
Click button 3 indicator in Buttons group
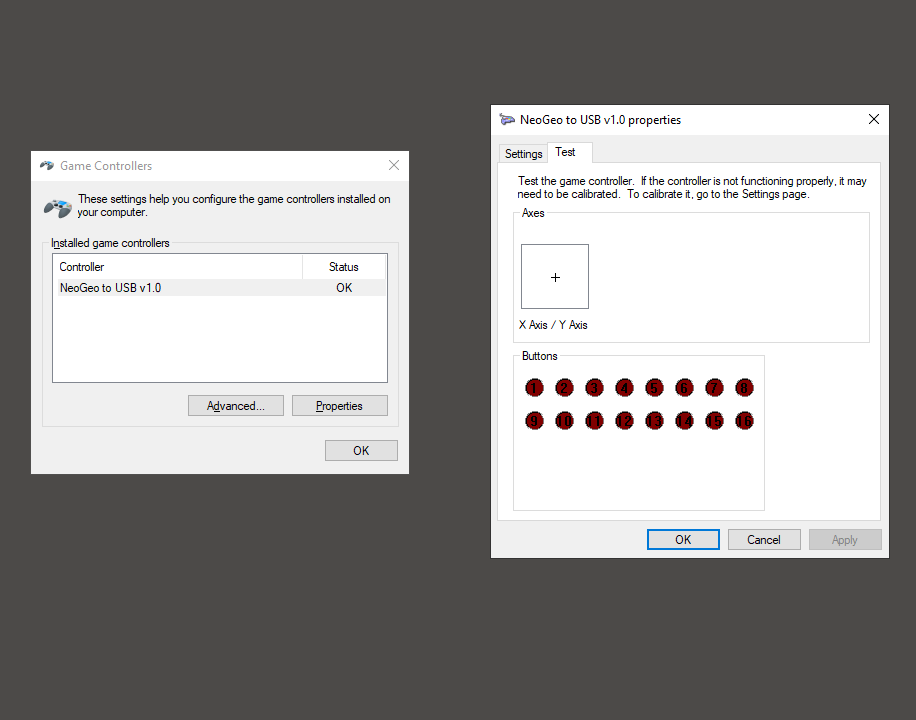[x=594, y=387]
